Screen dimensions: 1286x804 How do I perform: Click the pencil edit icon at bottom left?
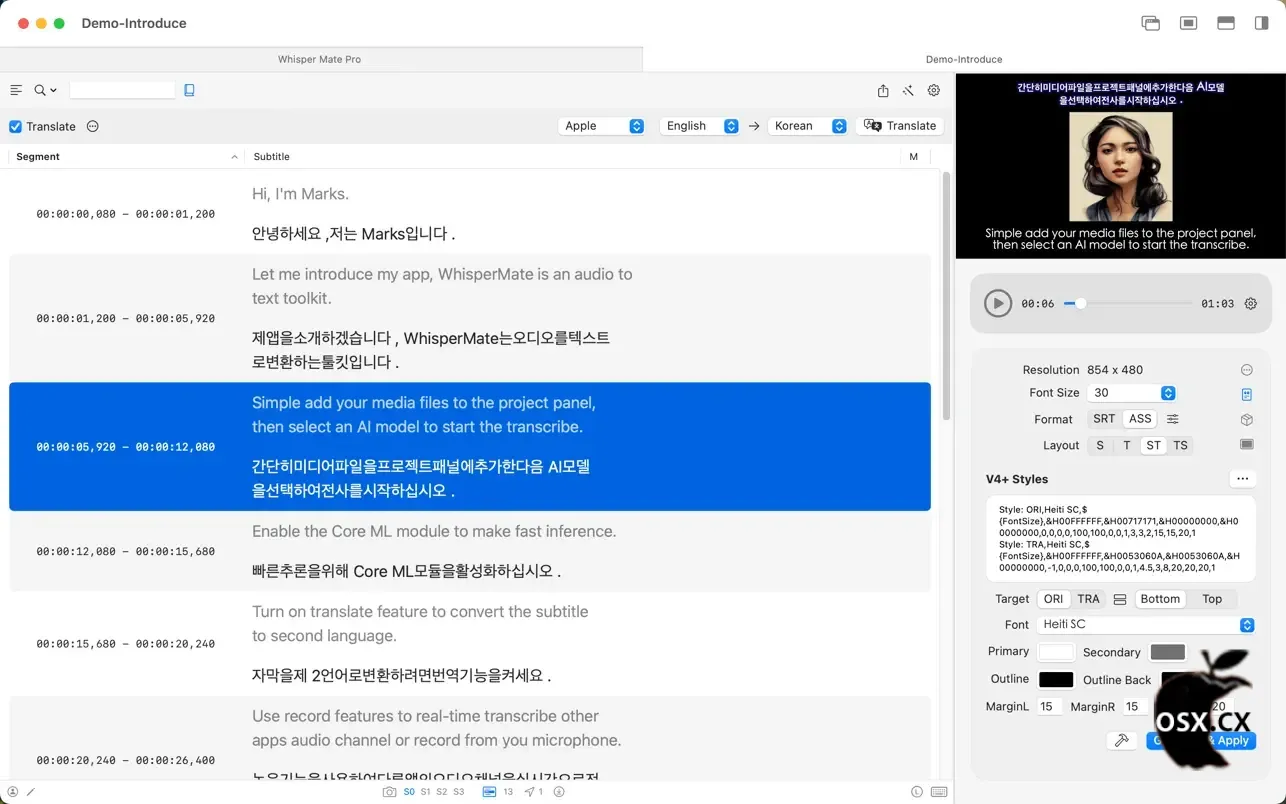31,792
